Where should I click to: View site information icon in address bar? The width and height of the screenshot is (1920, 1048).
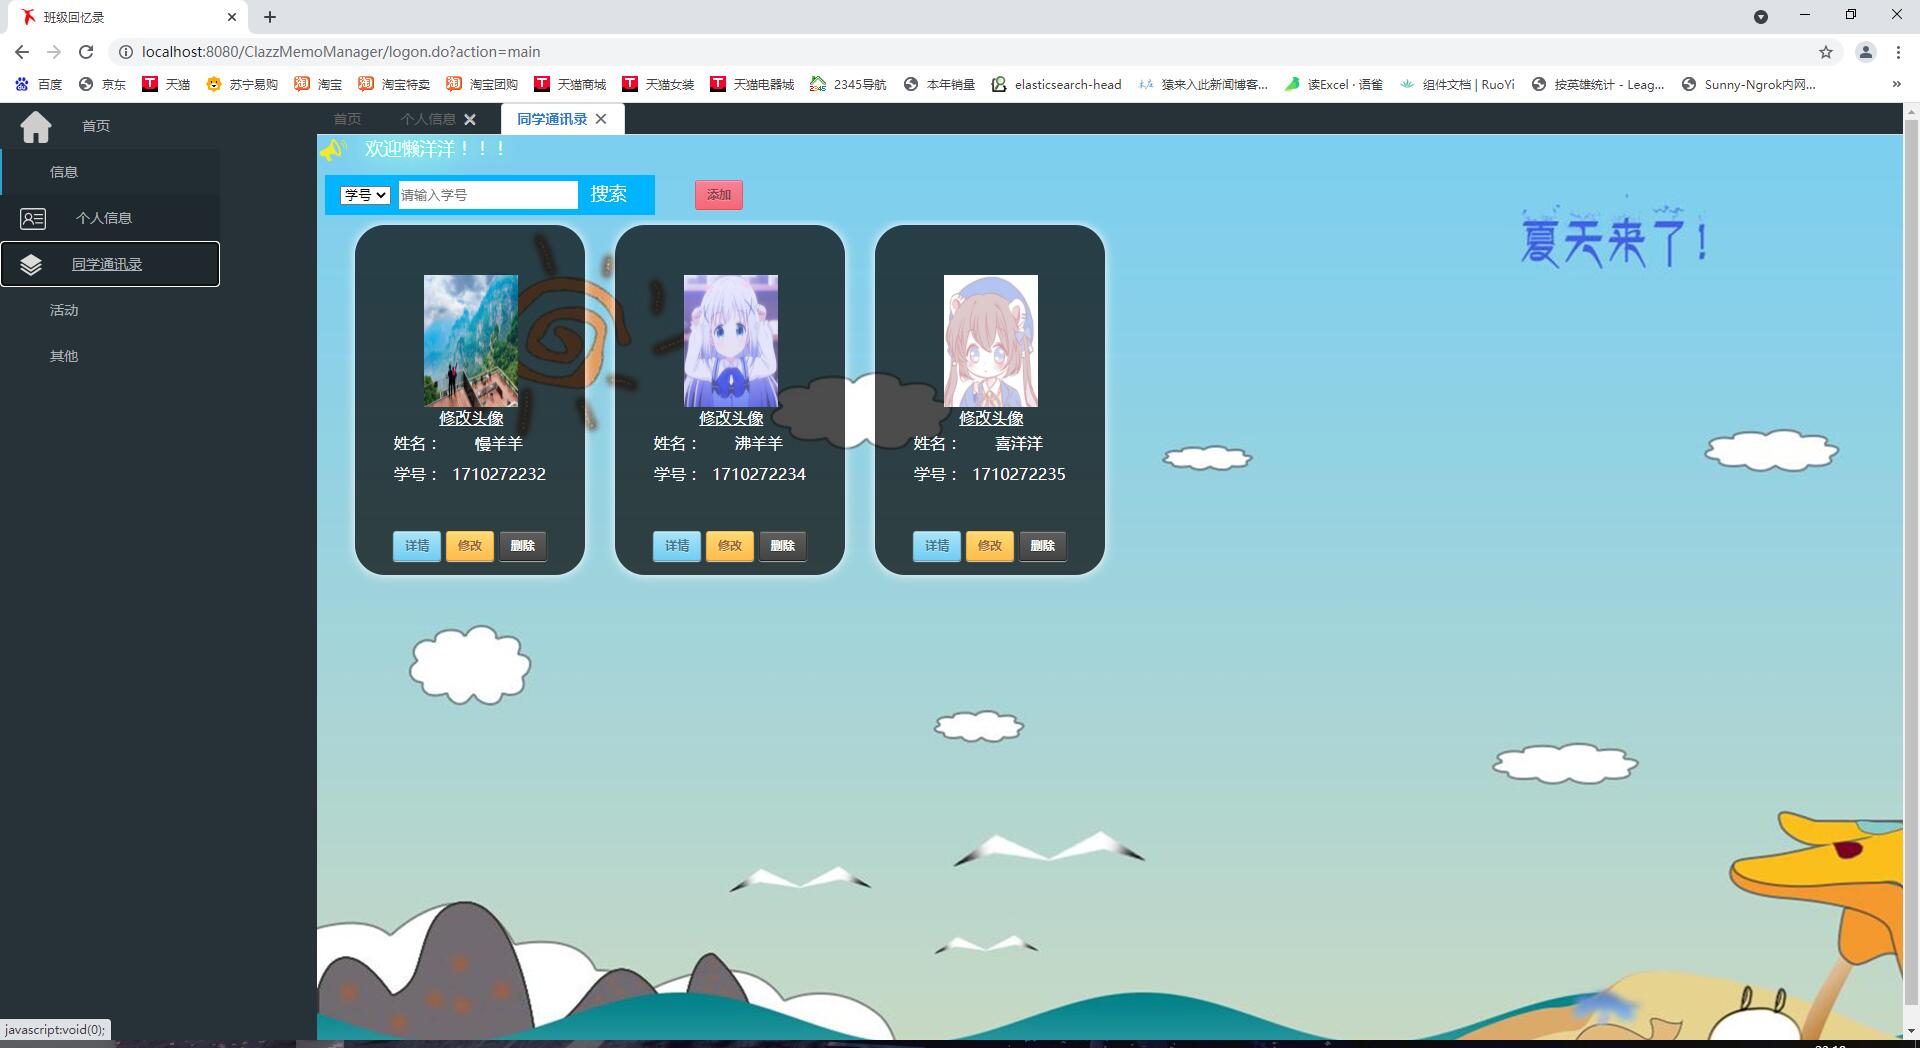(x=126, y=52)
